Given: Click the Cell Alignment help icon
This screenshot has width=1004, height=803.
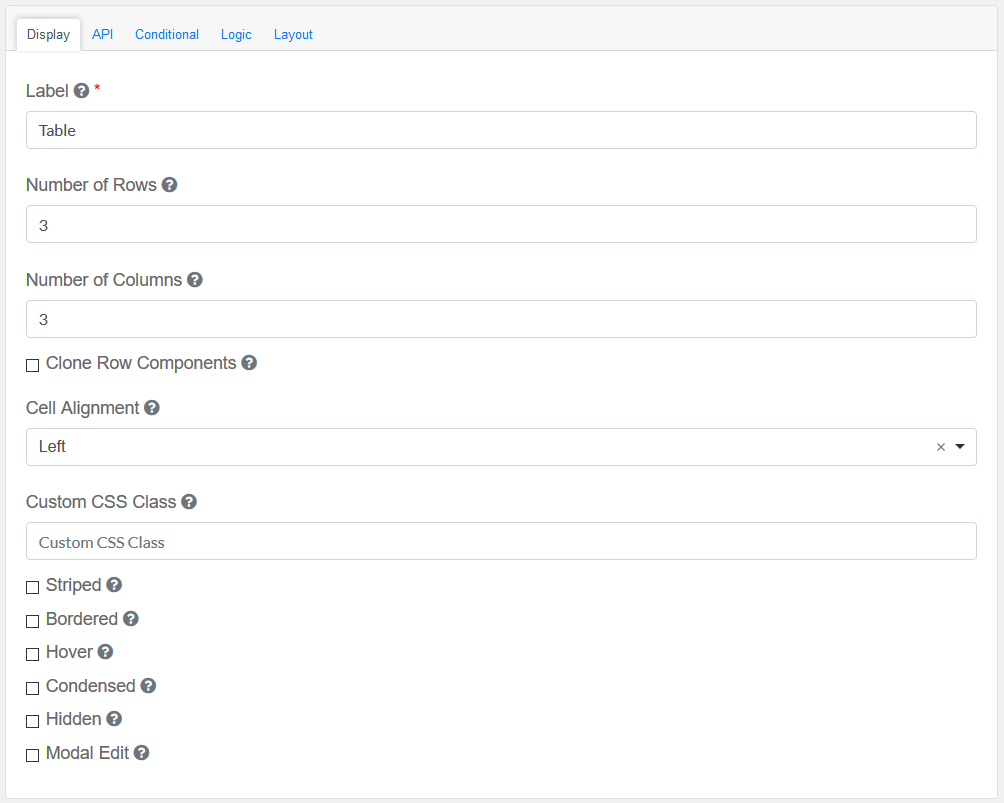Looking at the screenshot, I should click(152, 408).
